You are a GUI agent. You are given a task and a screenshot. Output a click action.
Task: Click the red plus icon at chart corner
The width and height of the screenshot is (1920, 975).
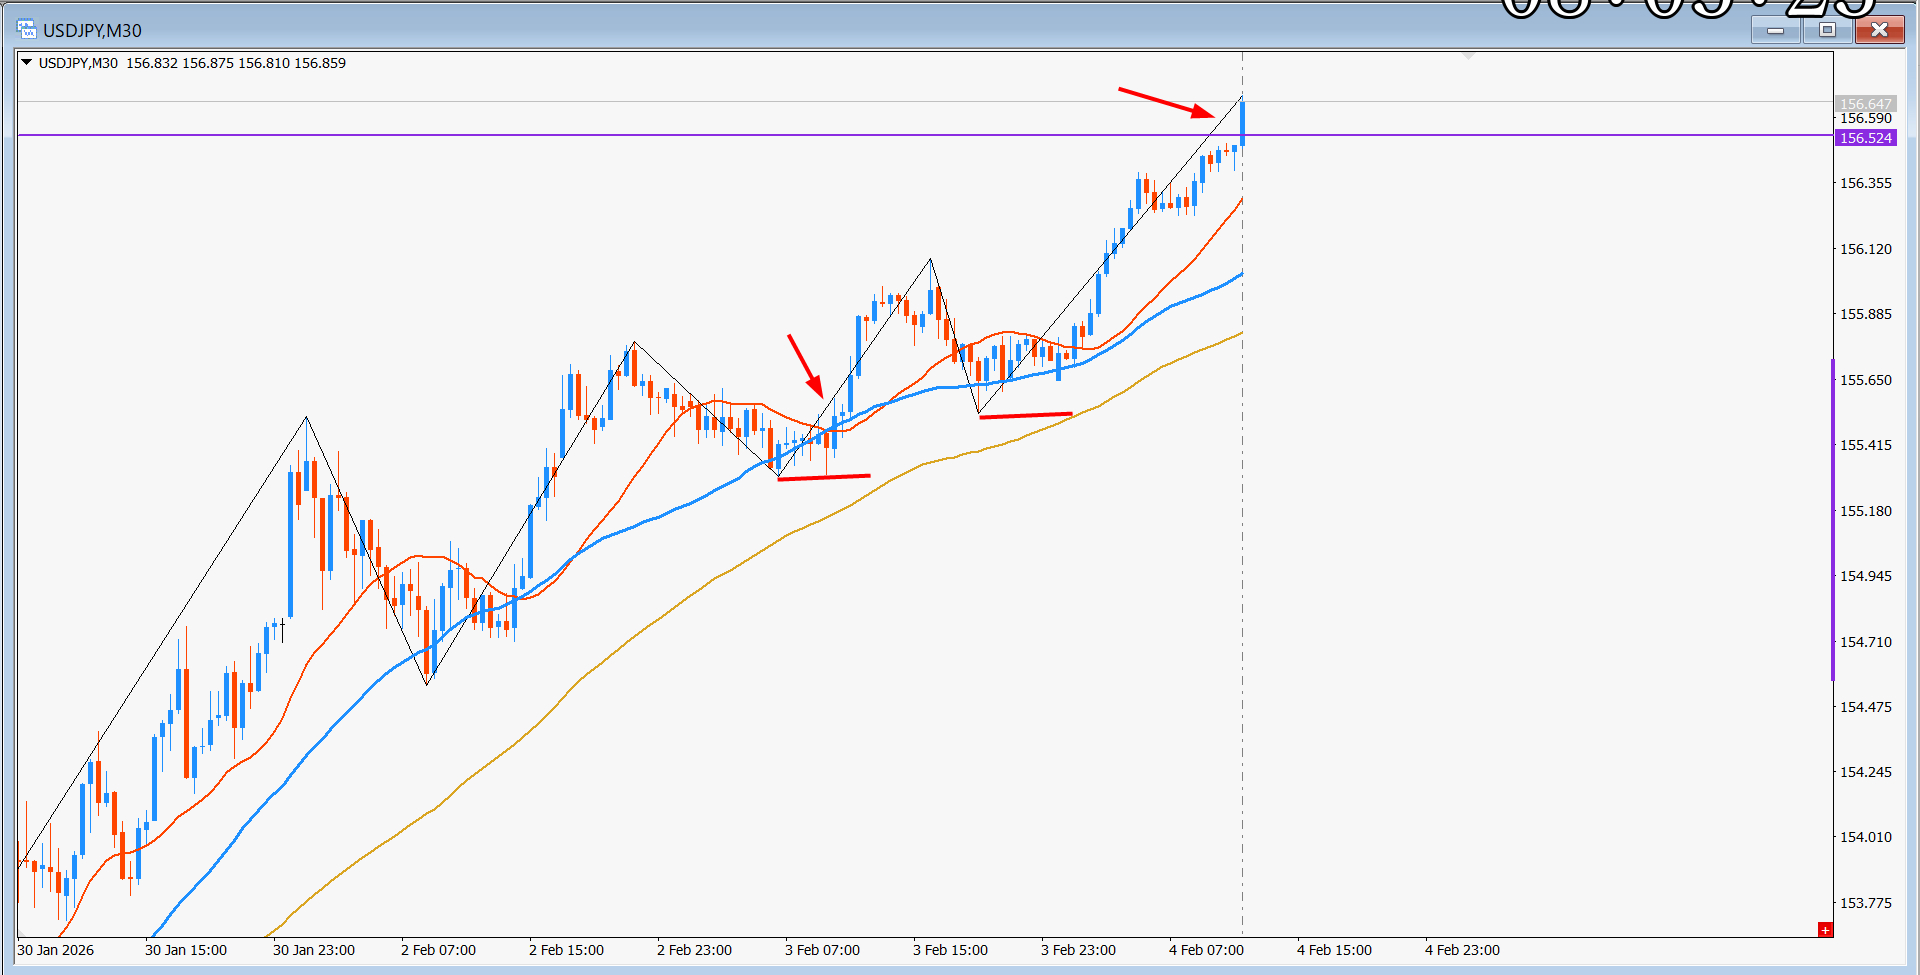click(1825, 930)
